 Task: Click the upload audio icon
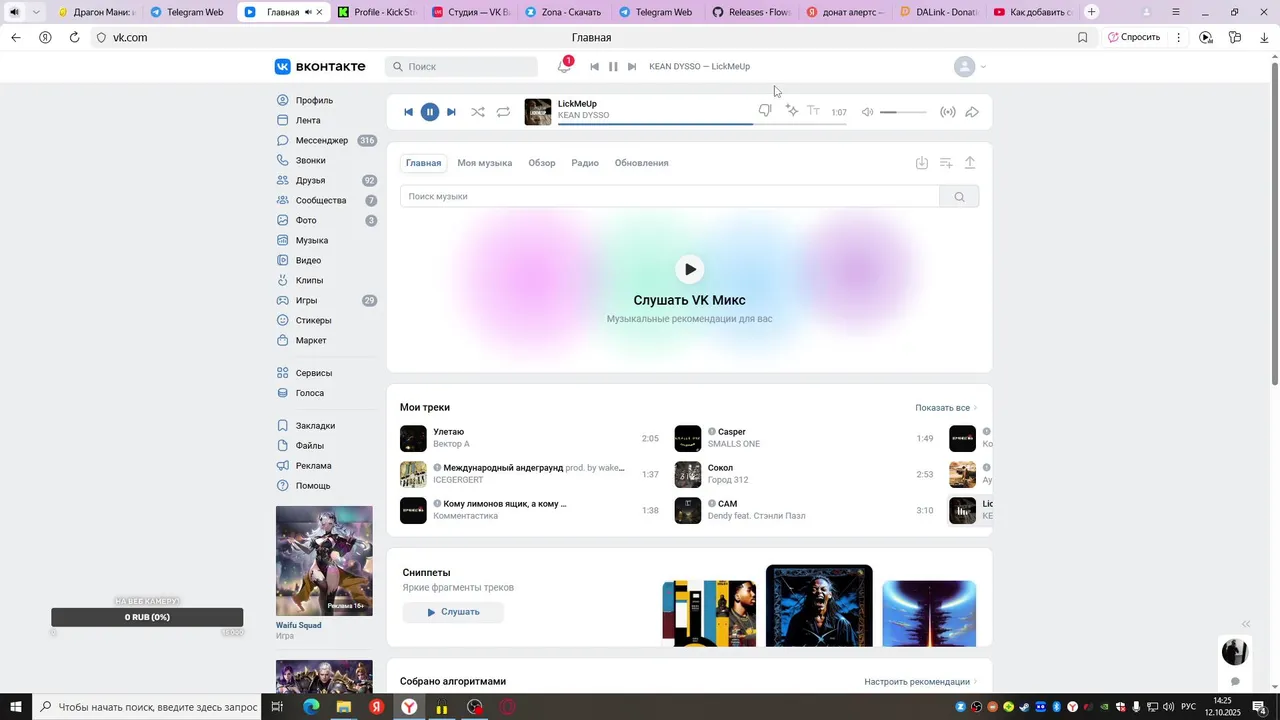(970, 163)
